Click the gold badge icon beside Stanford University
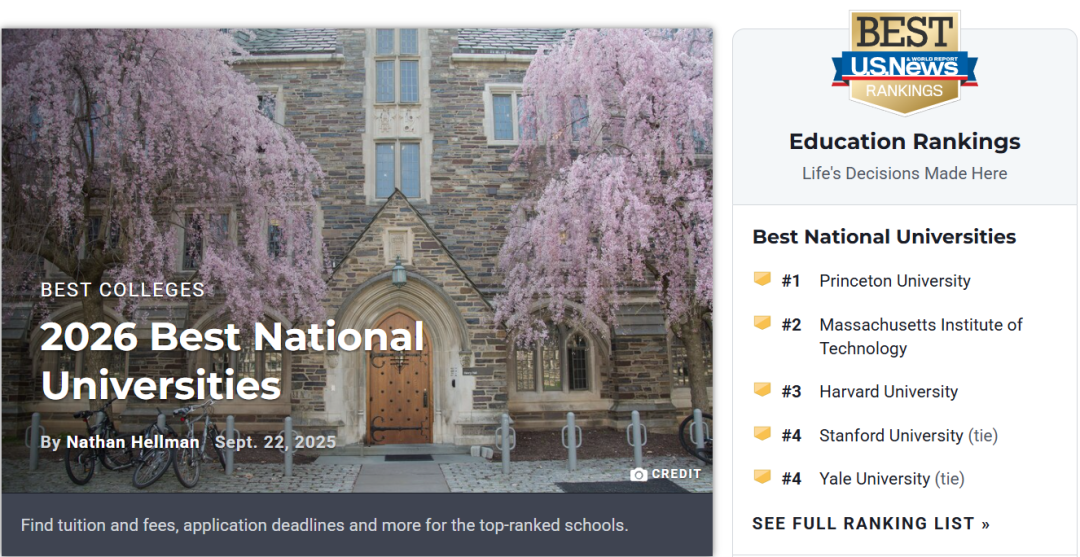 [762, 434]
